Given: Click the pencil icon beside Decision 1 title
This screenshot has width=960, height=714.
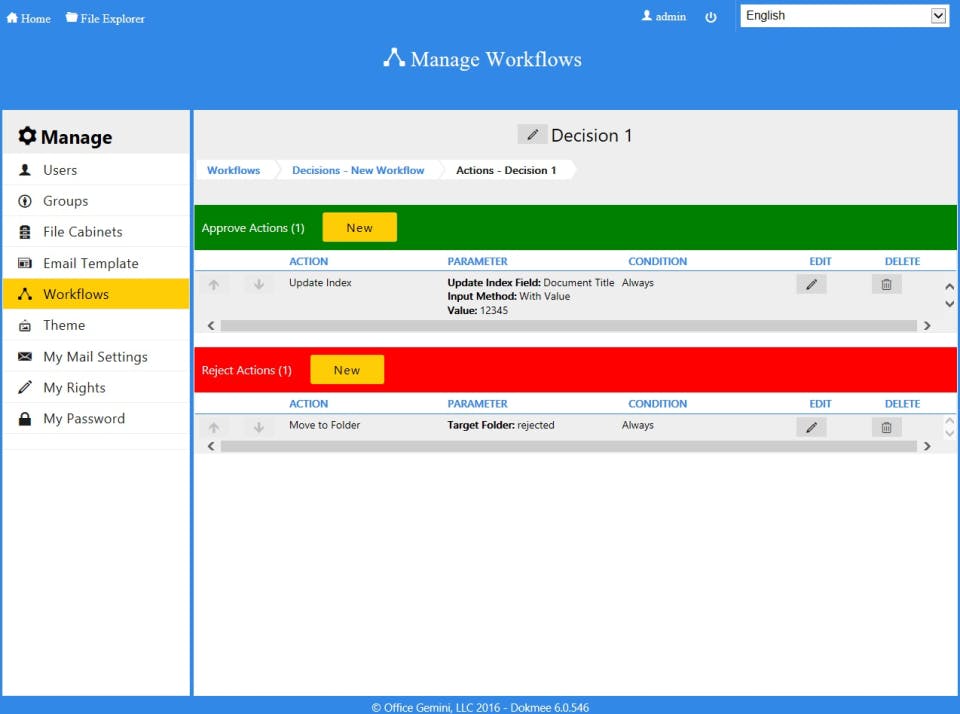Looking at the screenshot, I should tap(532, 135).
